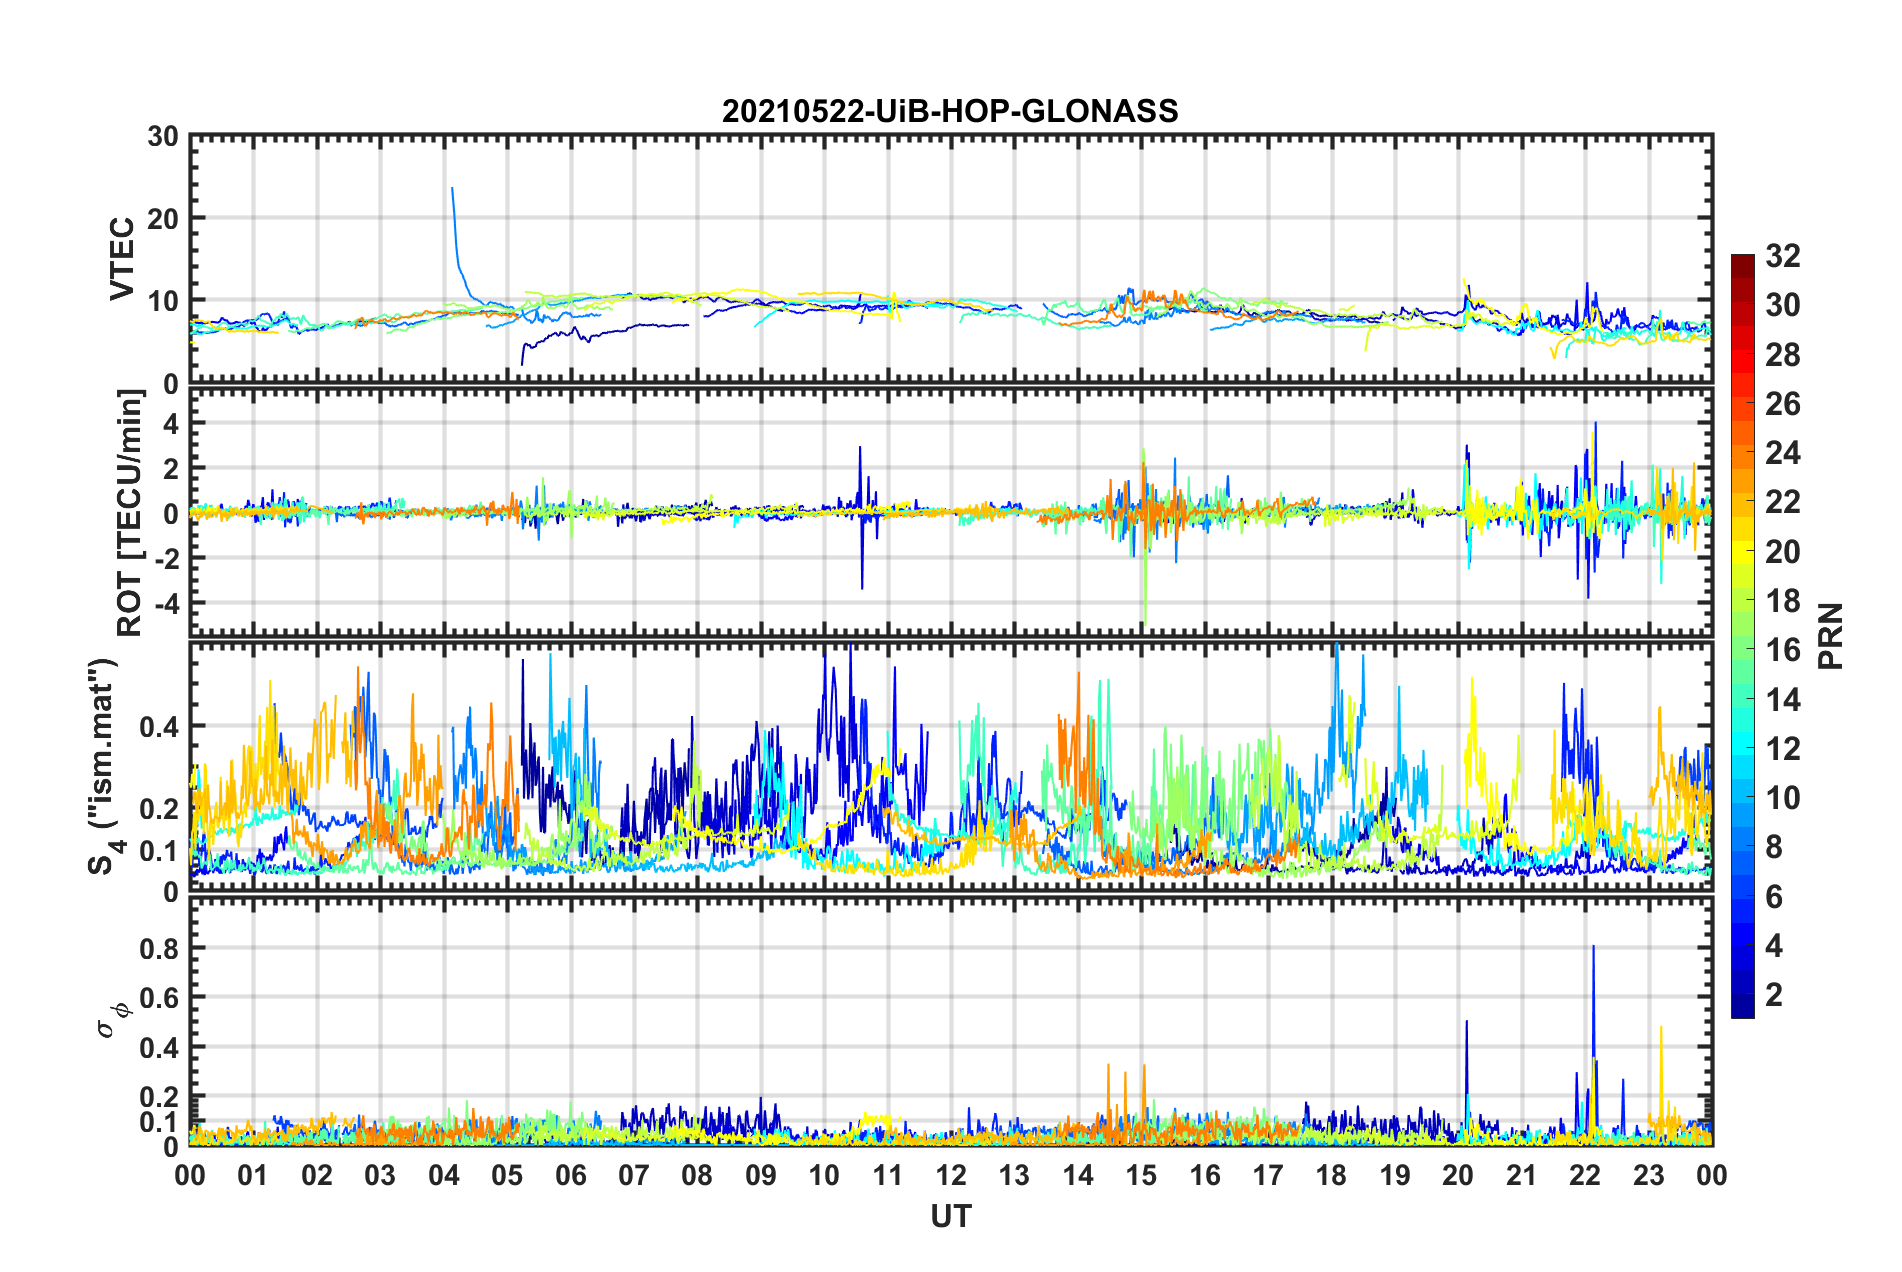Viewport: 1902px width, 1272px height.
Task: Select the -2 tick on ROT axis
Action: point(165,558)
